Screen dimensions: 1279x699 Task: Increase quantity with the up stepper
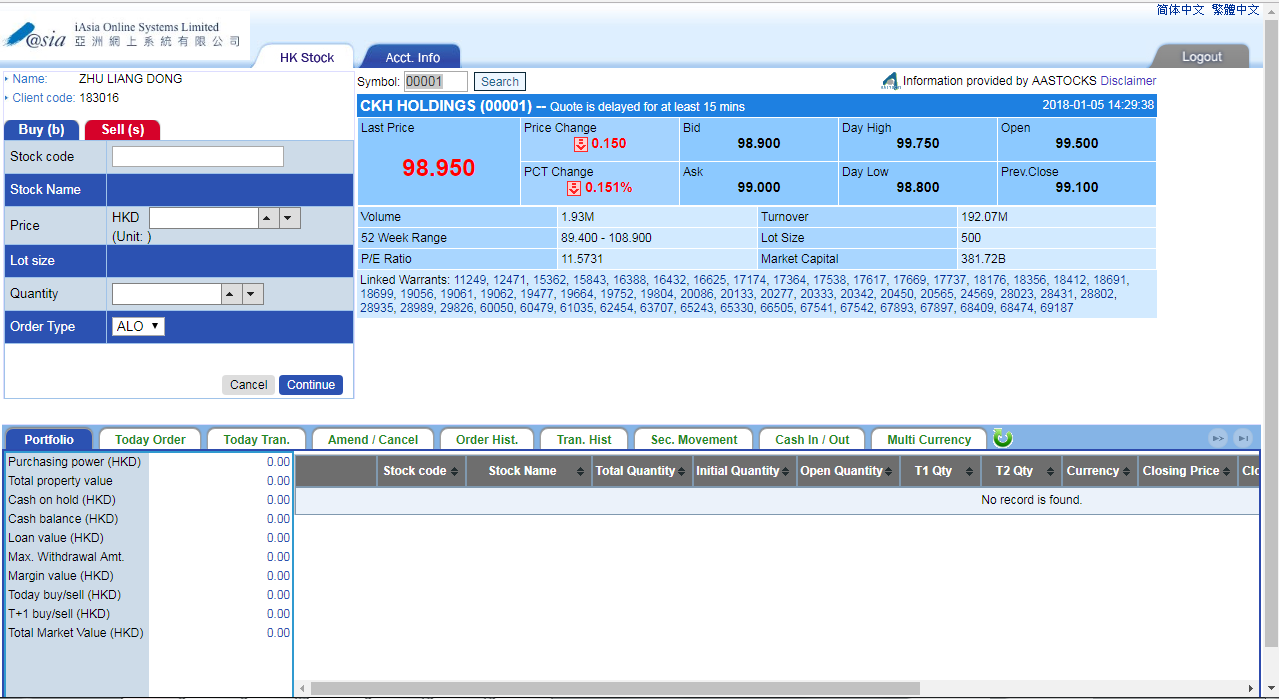(231, 294)
